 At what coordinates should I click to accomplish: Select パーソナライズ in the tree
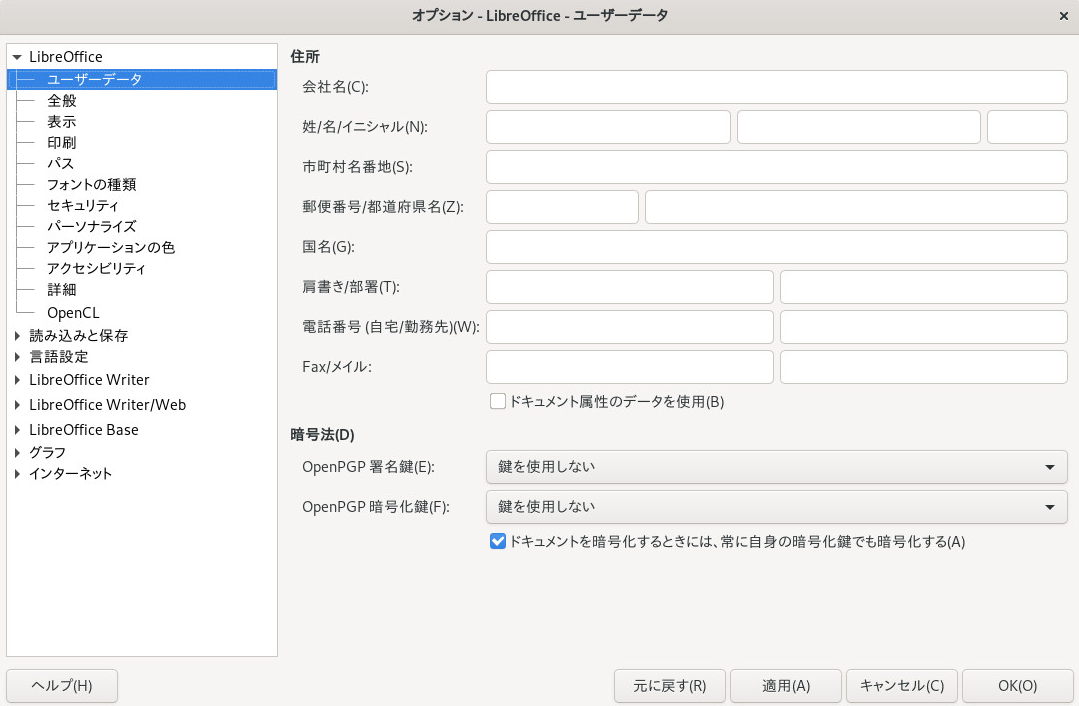click(x=92, y=226)
